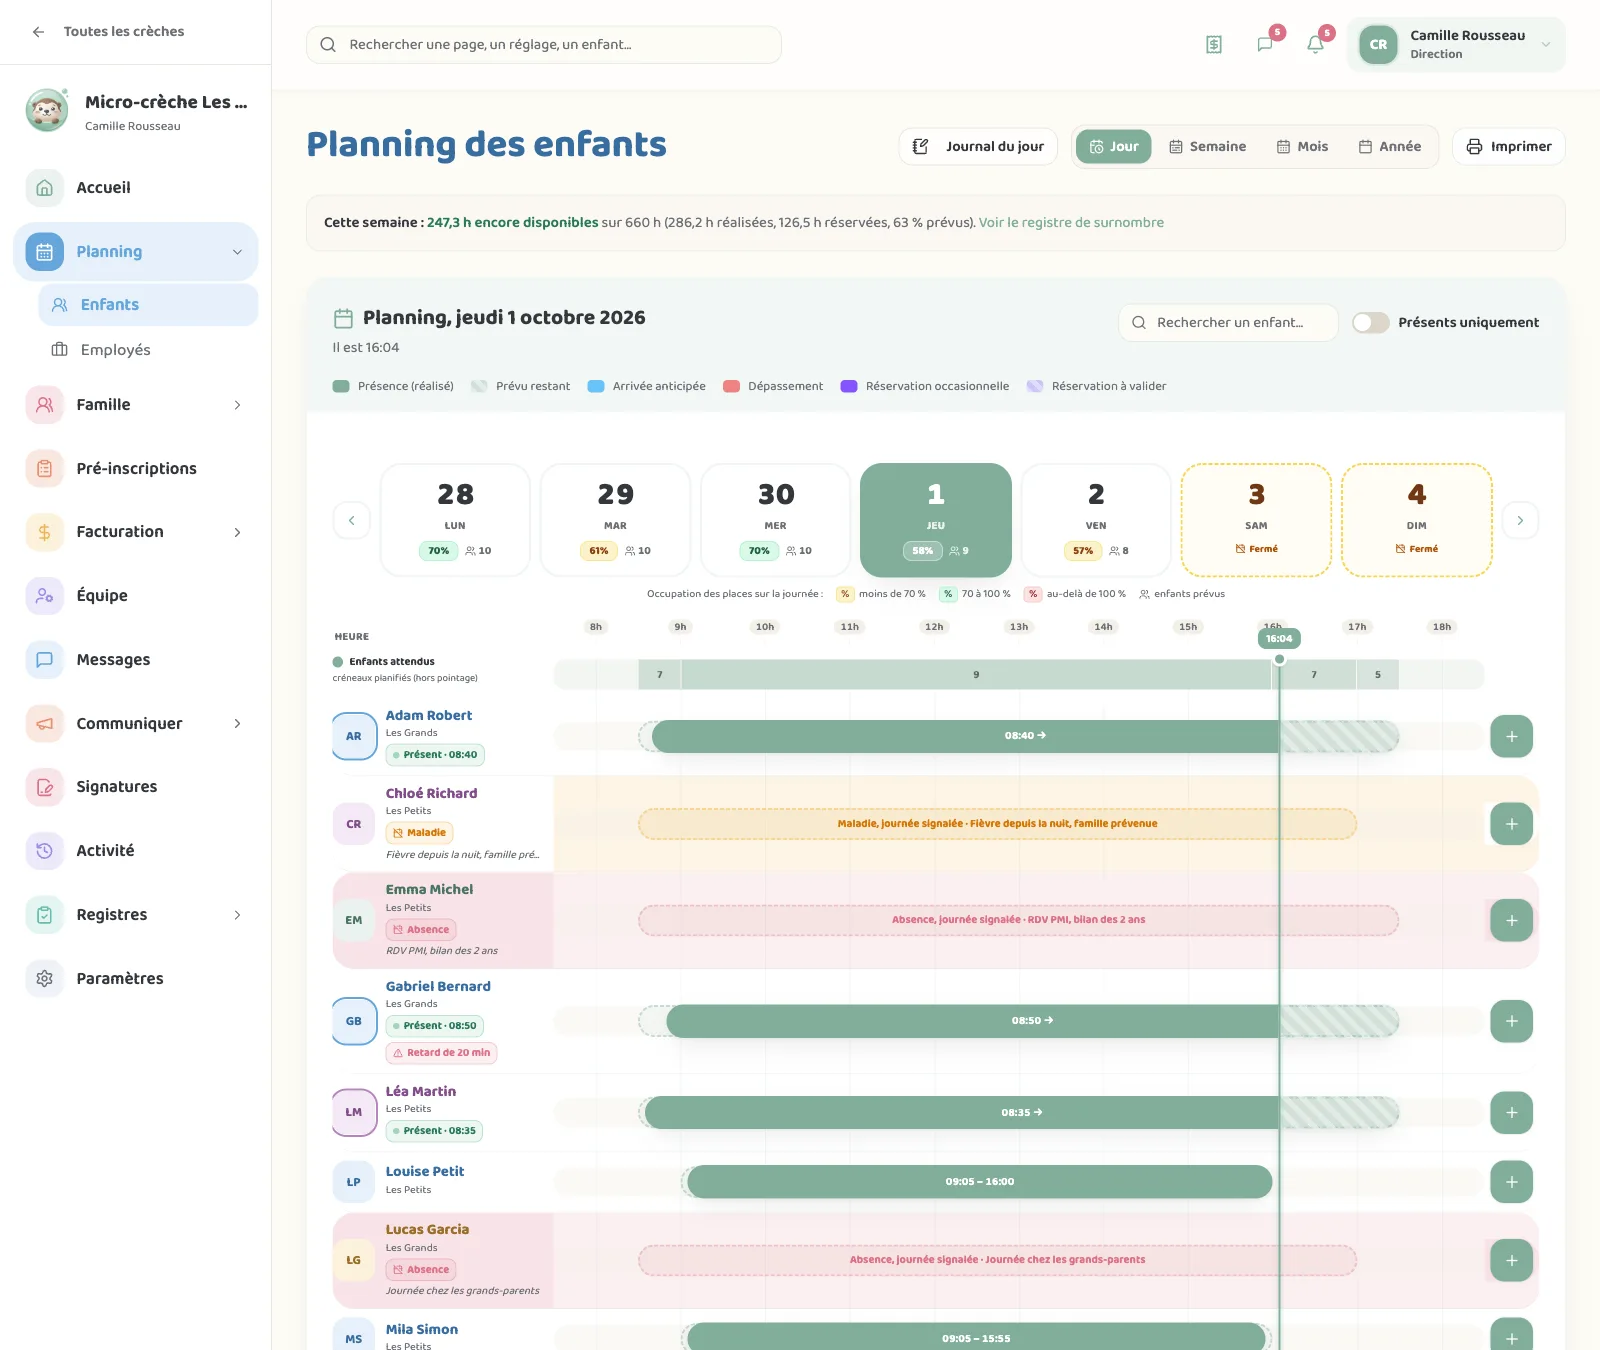Open Employés planning submenu
Screen dimensions: 1600x1350
[x=148, y=349]
